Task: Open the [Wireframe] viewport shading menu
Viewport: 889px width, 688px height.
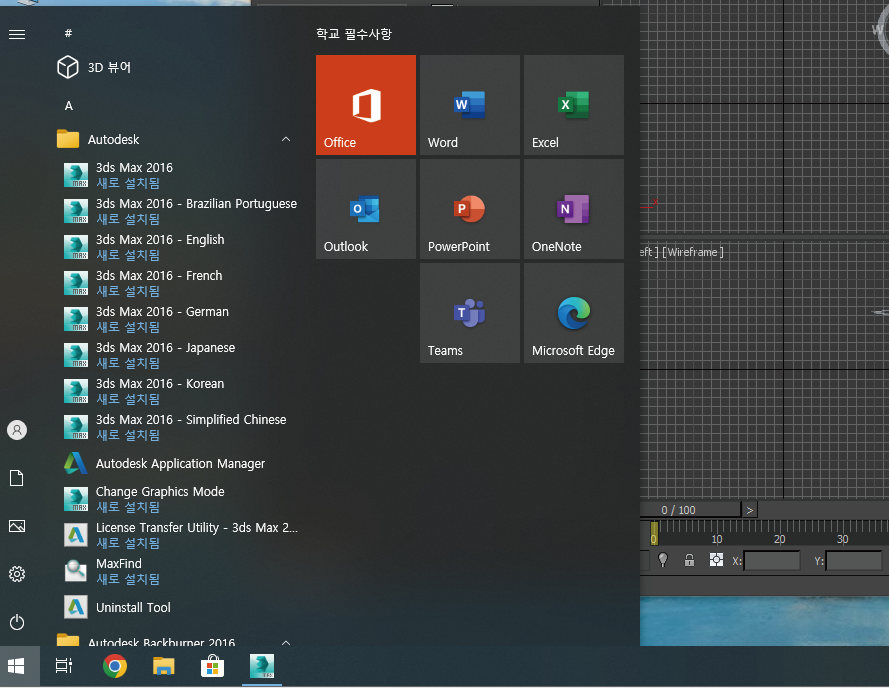Action: coord(693,252)
